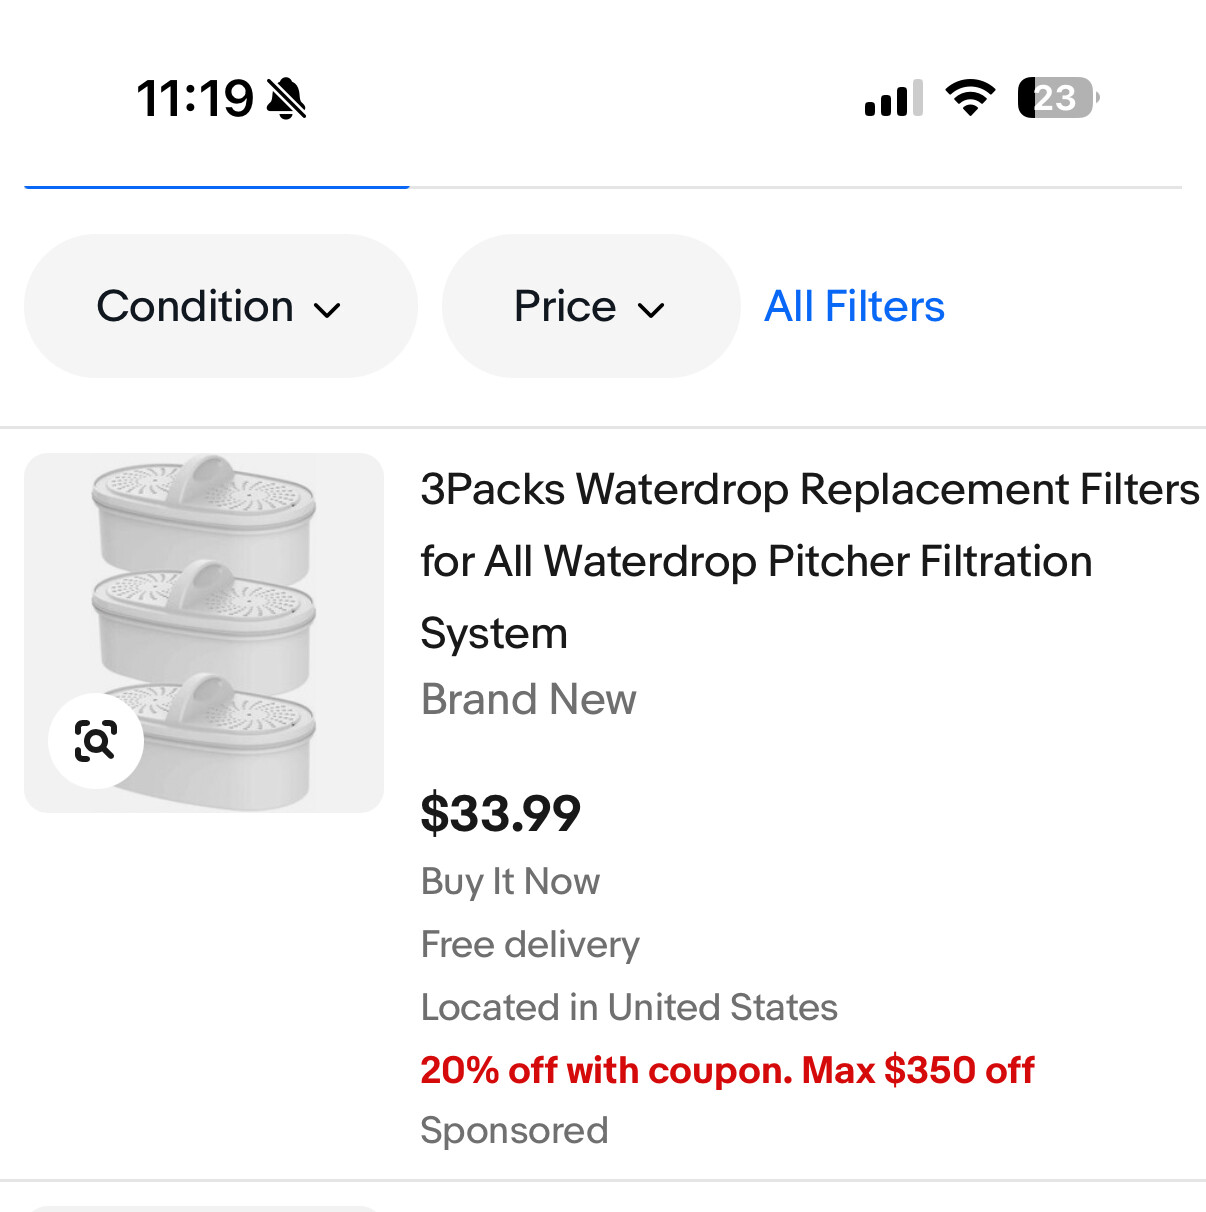Open the All Filters link
Image resolution: width=1206 pixels, height=1212 pixels.
pos(854,306)
